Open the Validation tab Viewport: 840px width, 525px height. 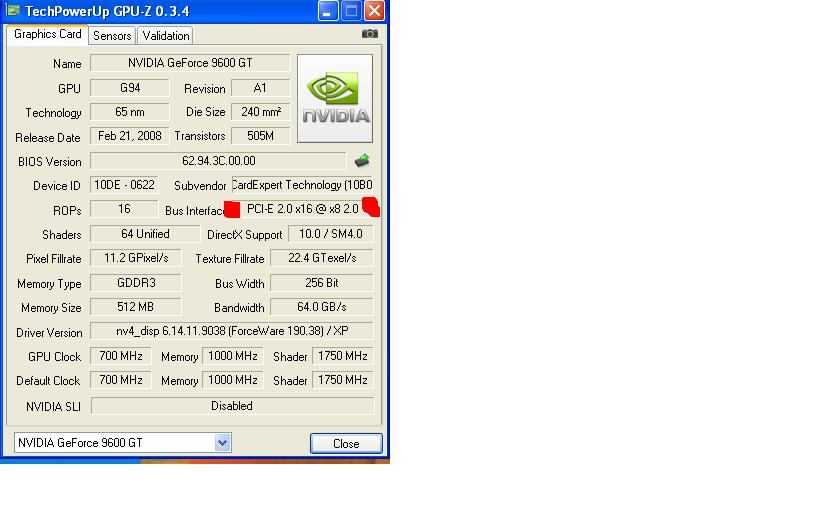[x=166, y=35]
